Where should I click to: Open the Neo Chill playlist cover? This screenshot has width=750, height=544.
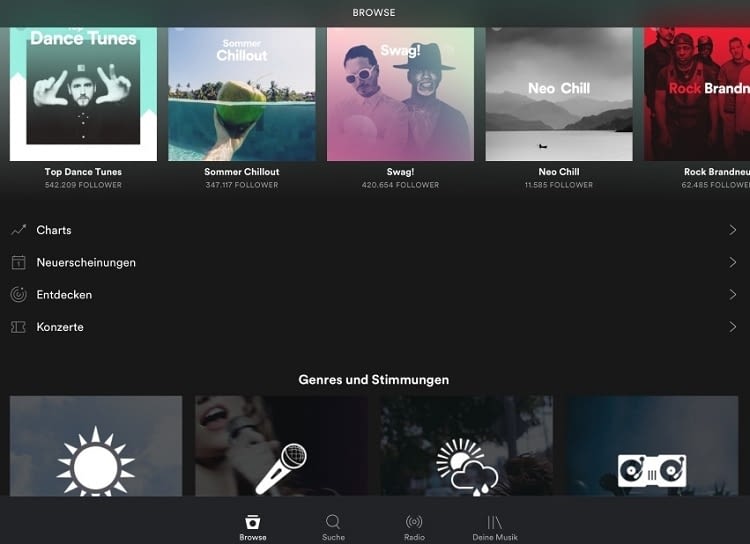(x=559, y=94)
